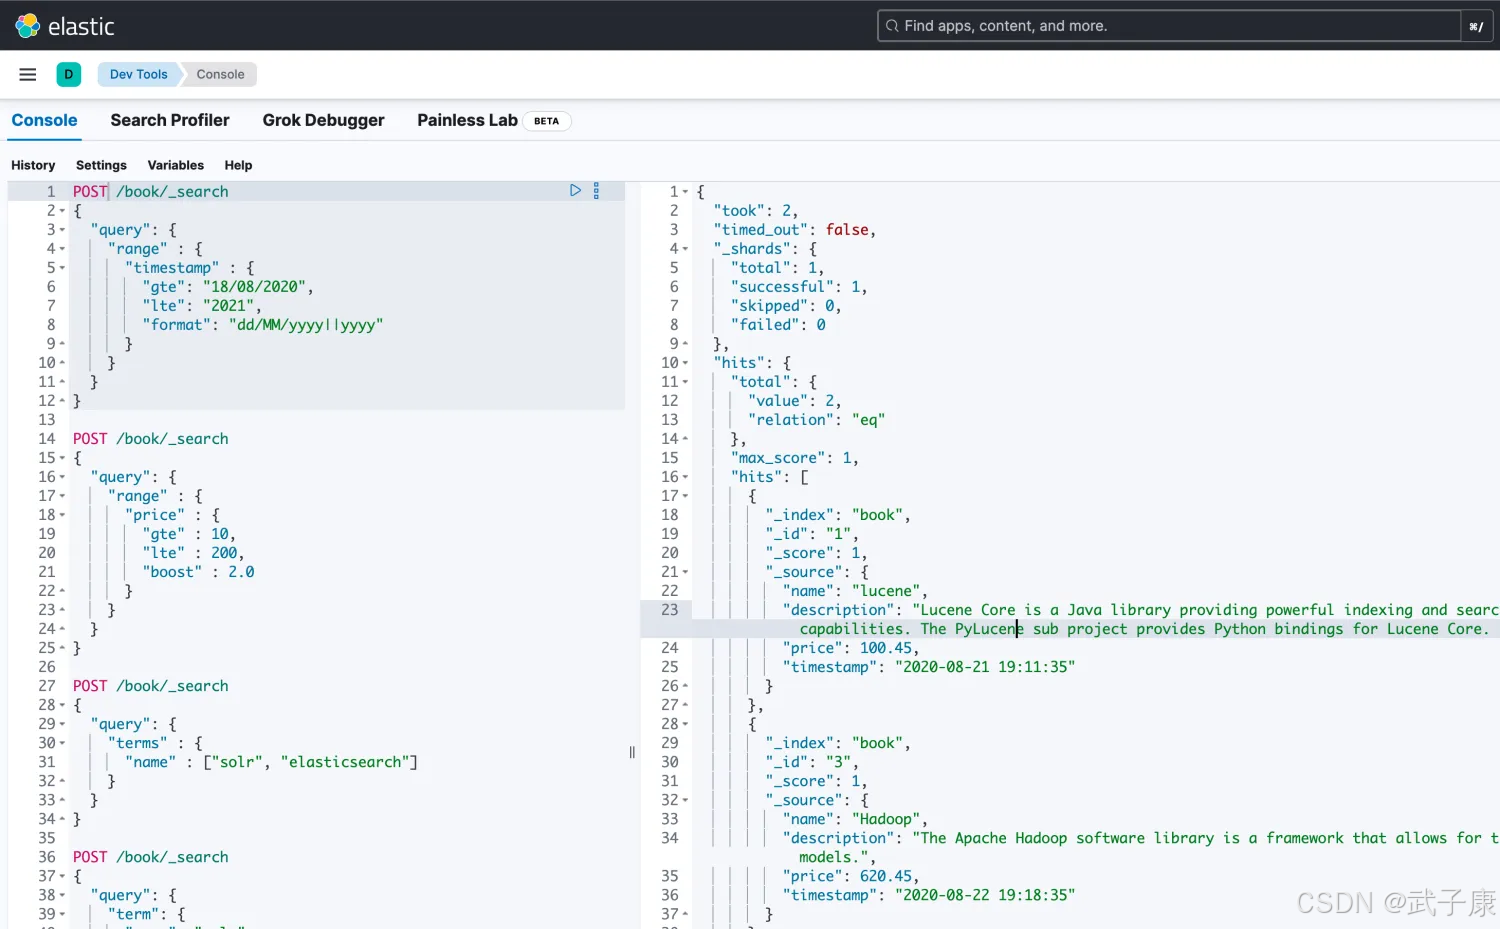The image size is (1500, 929).
Task: Click the search magnifier icon
Action: pyautogui.click(x=892, y=26)
